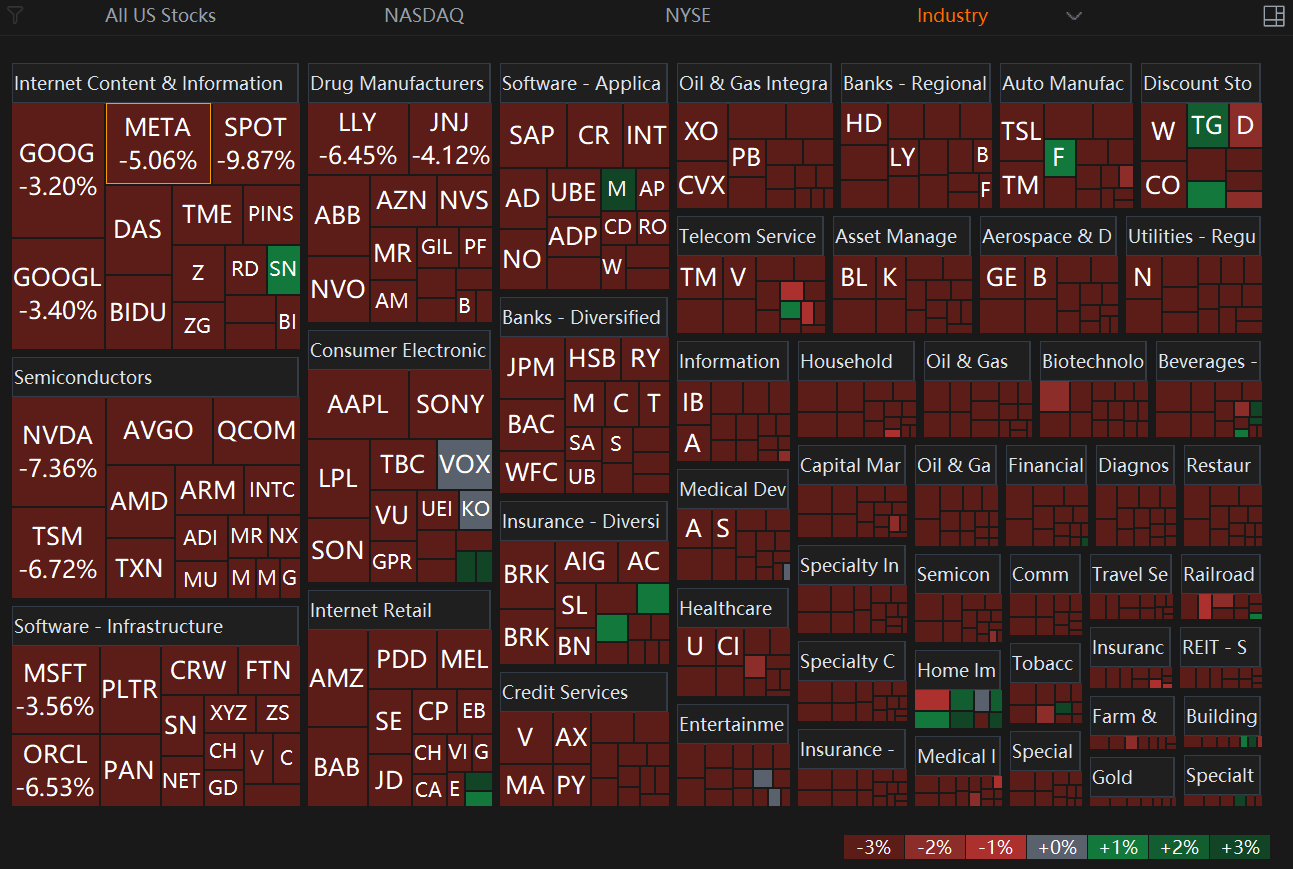Screen dimensions: 1293x869
Task: Open the Aerospace & D sector header
Action: [1048, 237]
